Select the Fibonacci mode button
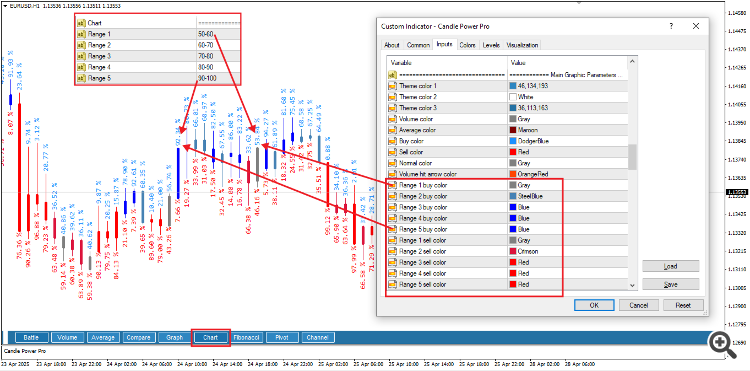750x371 pixels. click(x=246, y=338)
